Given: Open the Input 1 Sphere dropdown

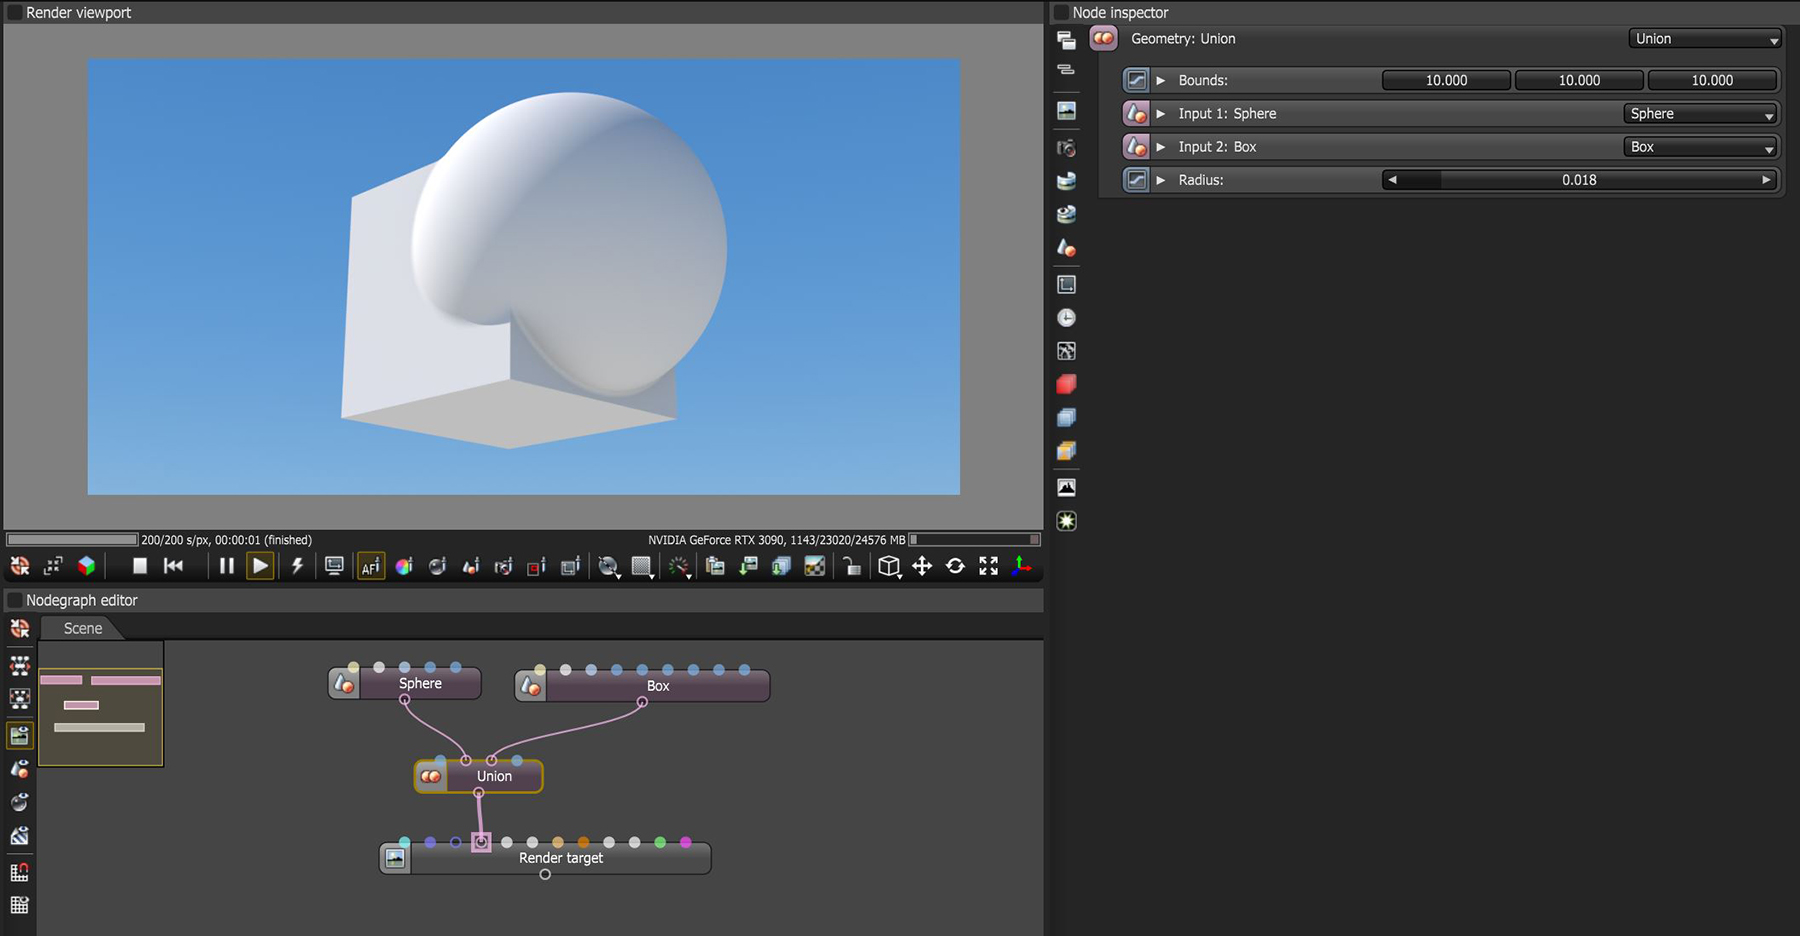Looking at the screenshot, I should (x=1700, y=114).
